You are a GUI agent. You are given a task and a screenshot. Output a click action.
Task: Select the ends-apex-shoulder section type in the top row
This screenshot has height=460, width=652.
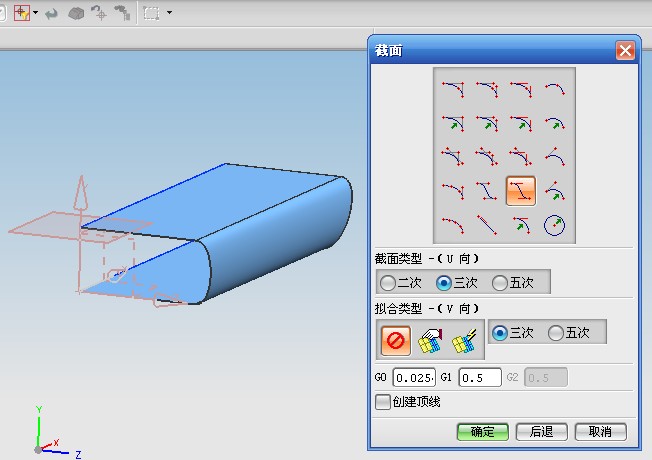(x=453, y=89)
